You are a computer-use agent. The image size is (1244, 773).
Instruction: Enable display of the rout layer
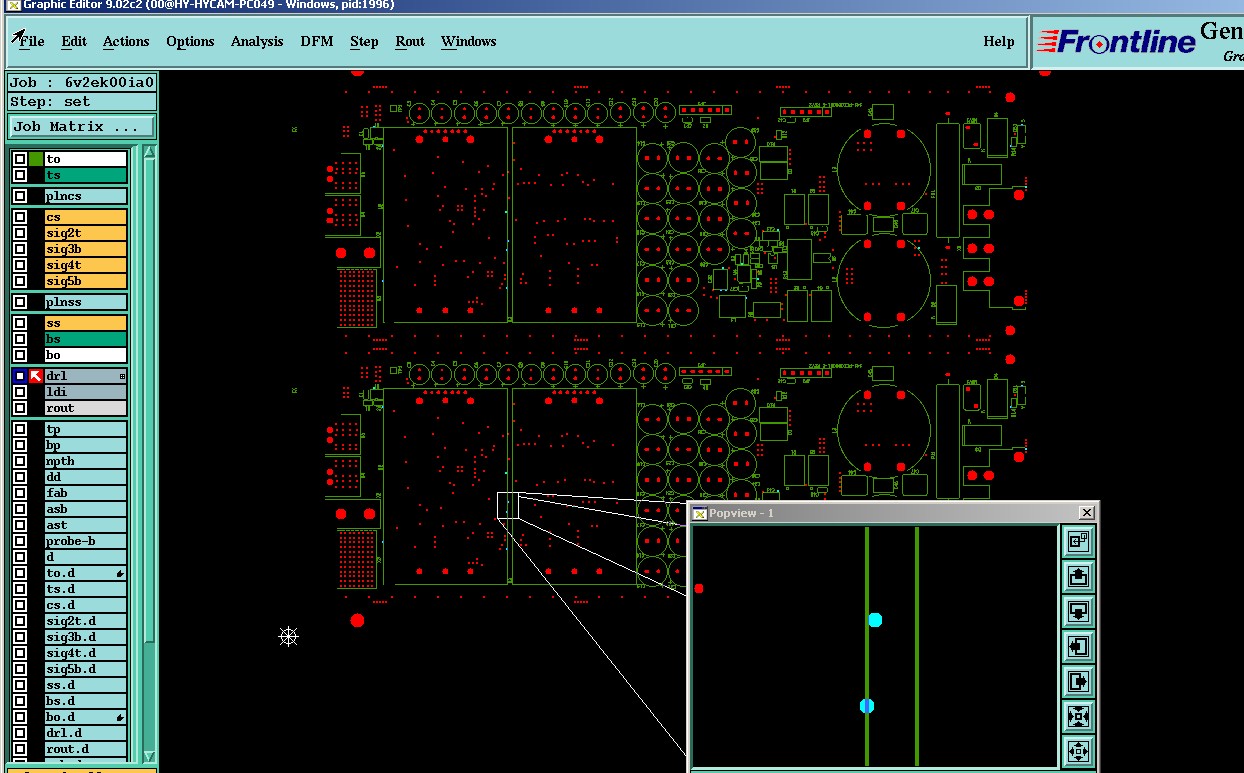point(20,408)
